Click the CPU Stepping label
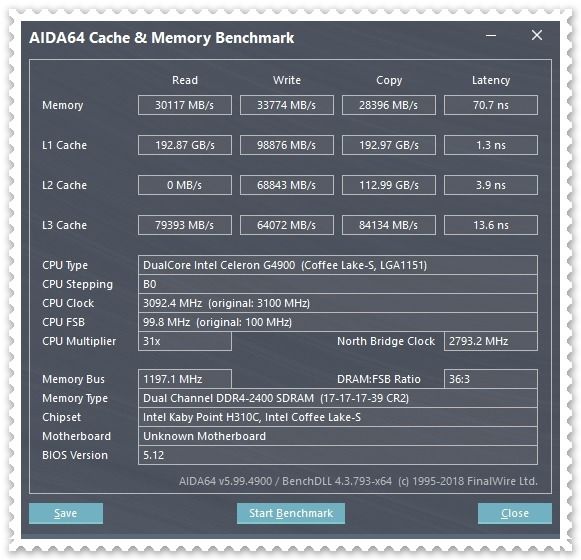 (77, 284)
